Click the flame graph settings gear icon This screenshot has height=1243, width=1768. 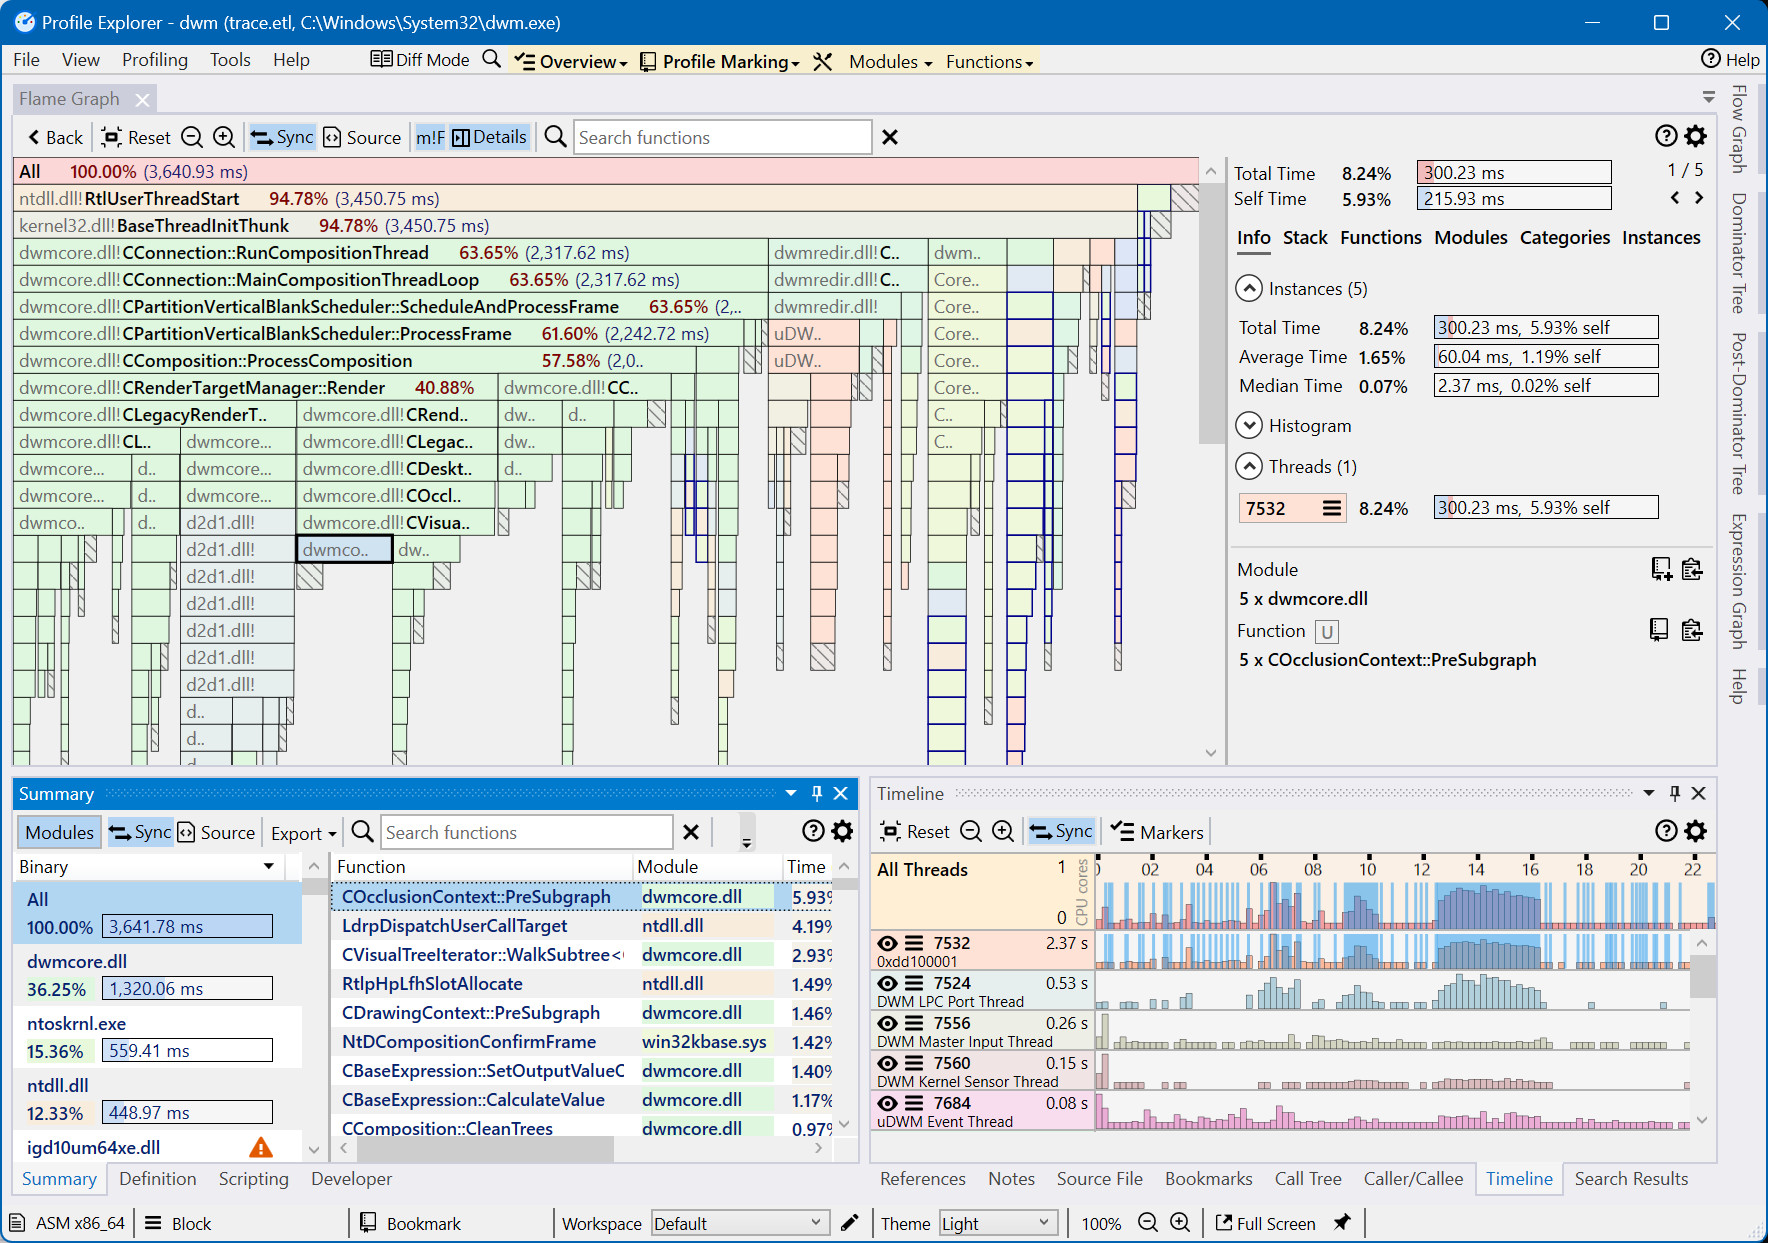[1696, 136]
